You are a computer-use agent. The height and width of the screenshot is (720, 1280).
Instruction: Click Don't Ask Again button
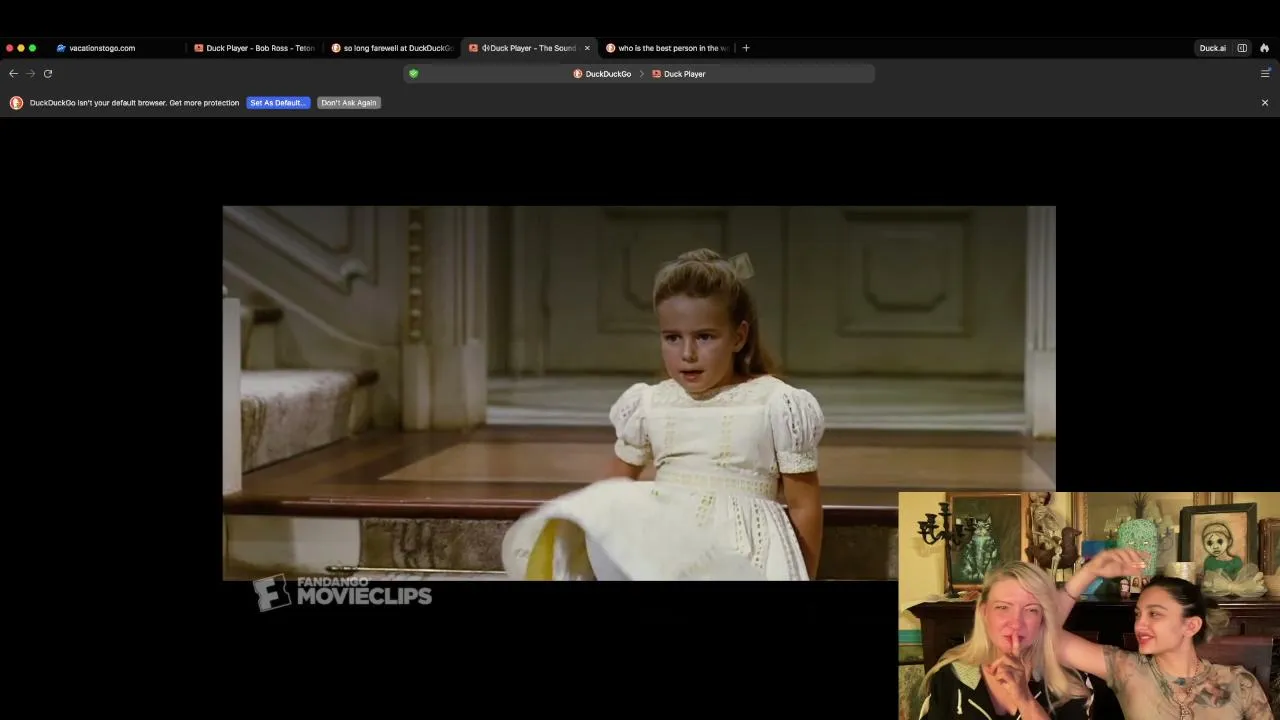coord(349,102)
